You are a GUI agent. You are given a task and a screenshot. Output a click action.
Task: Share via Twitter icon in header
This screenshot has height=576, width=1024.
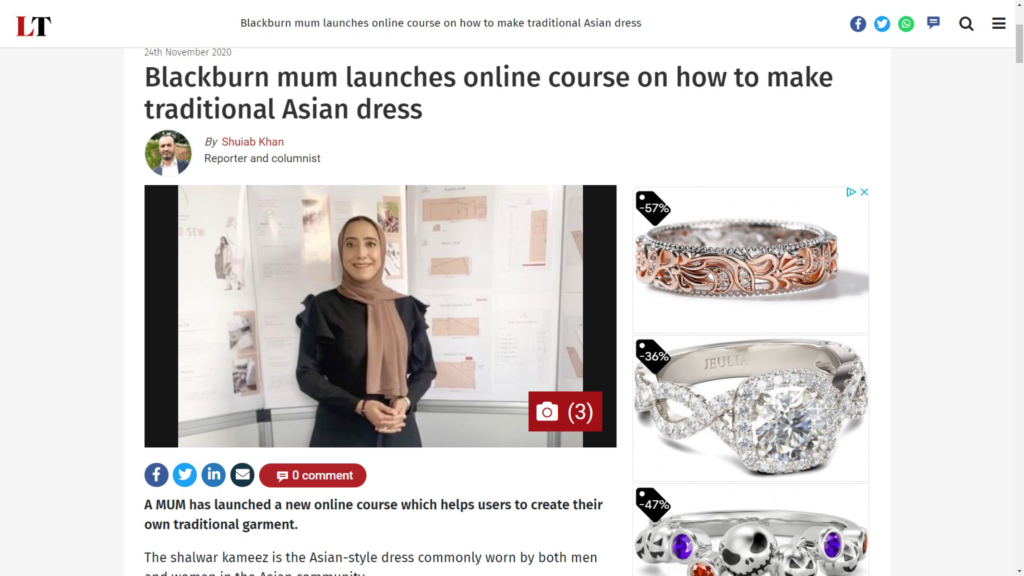pyautogui.click(x=882, y=24)
